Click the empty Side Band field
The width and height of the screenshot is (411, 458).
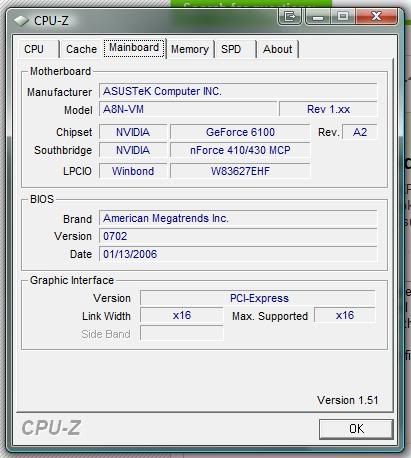pyautogui.click(x=182, y=333)
